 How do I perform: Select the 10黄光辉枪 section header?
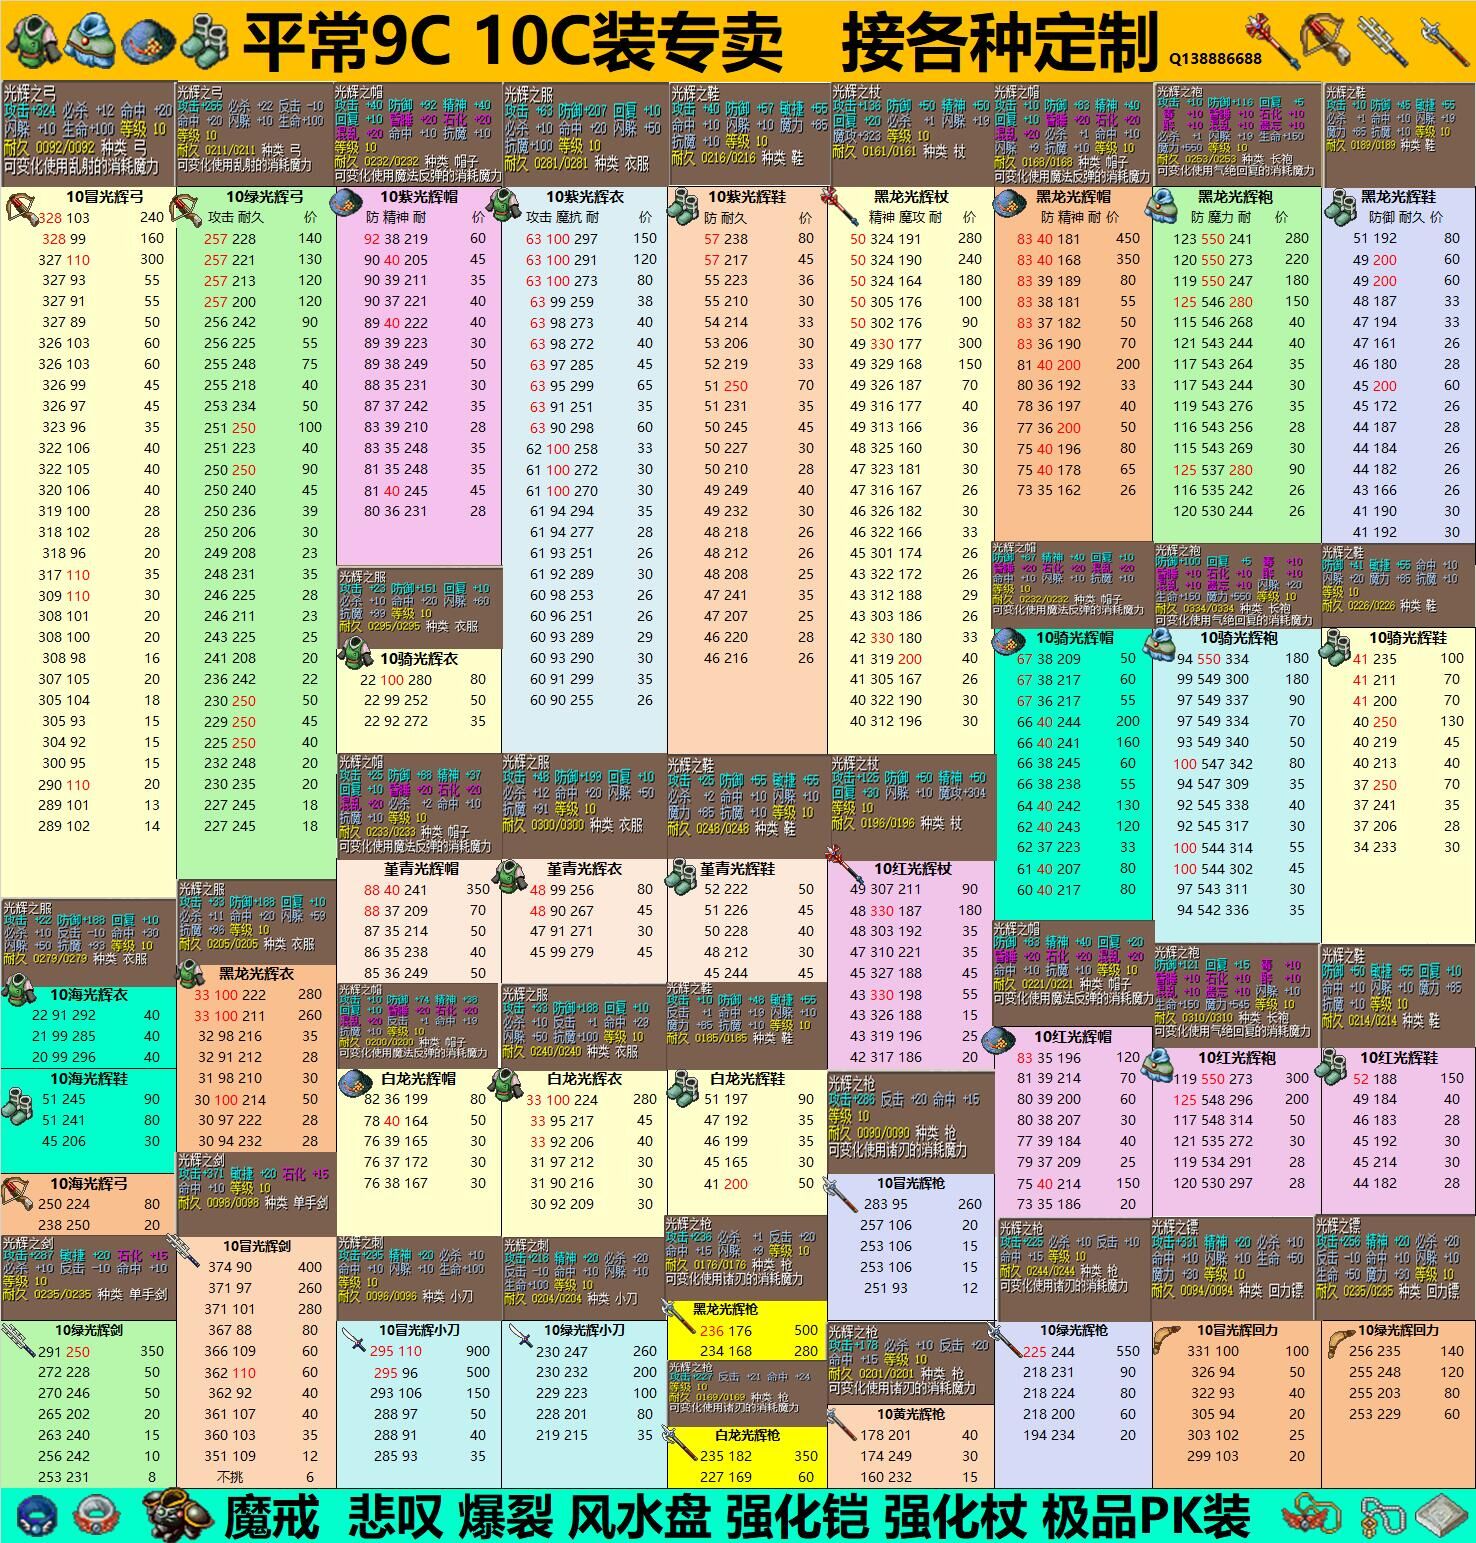click(x=911, y=1414)
